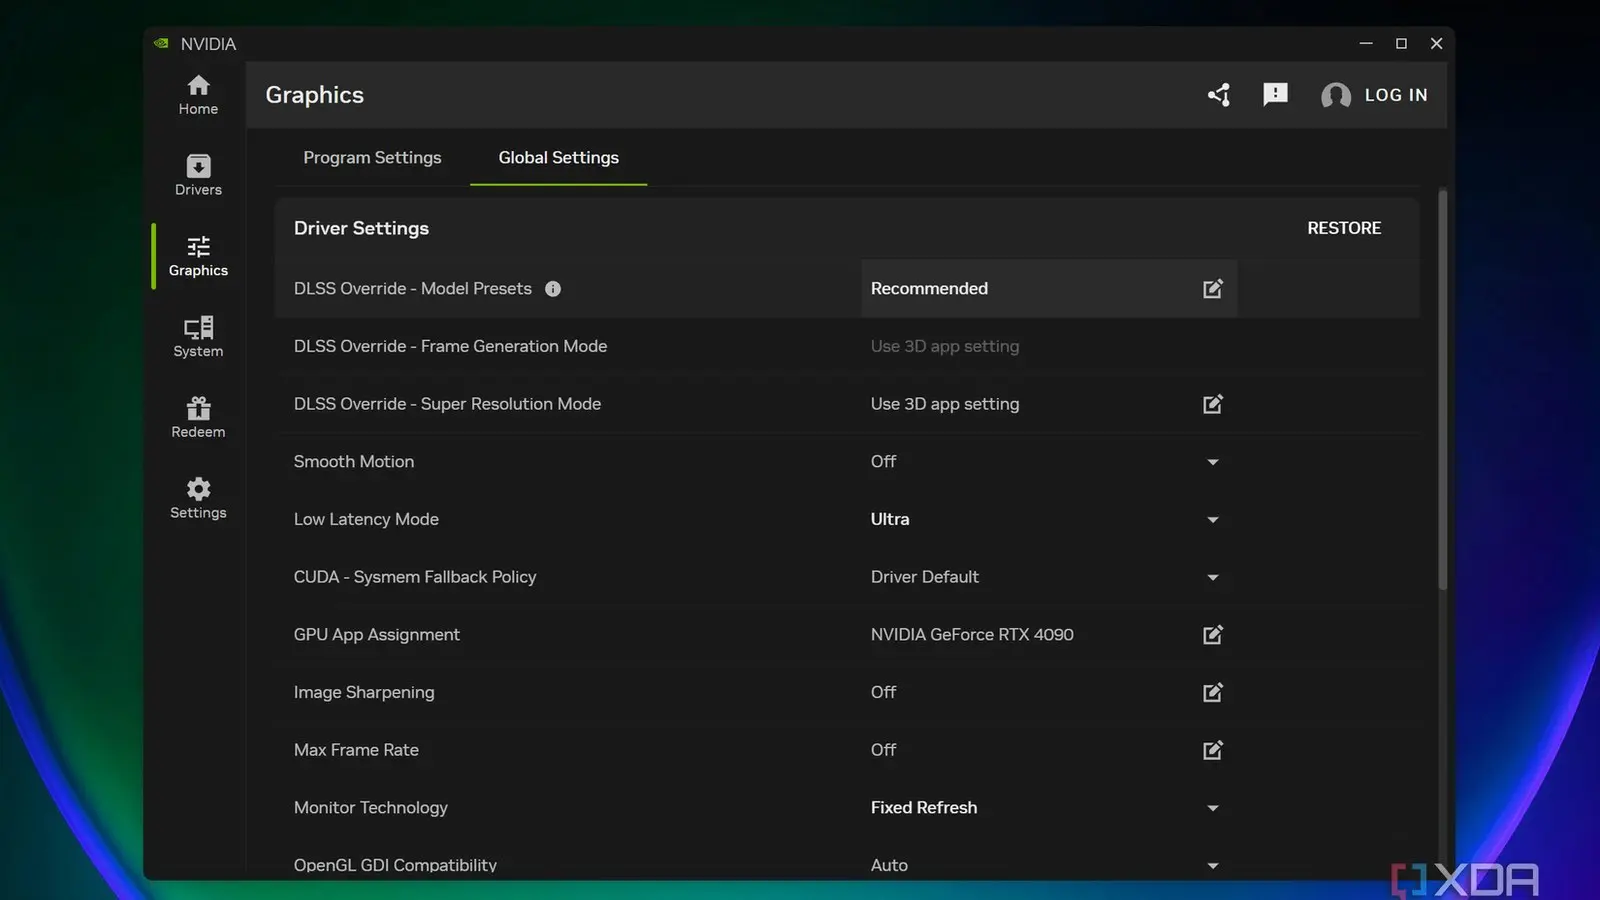Click the 'Fixed Refresh' value
Viewport: 1600px width, 900px height.
click(x=924, y=808)
